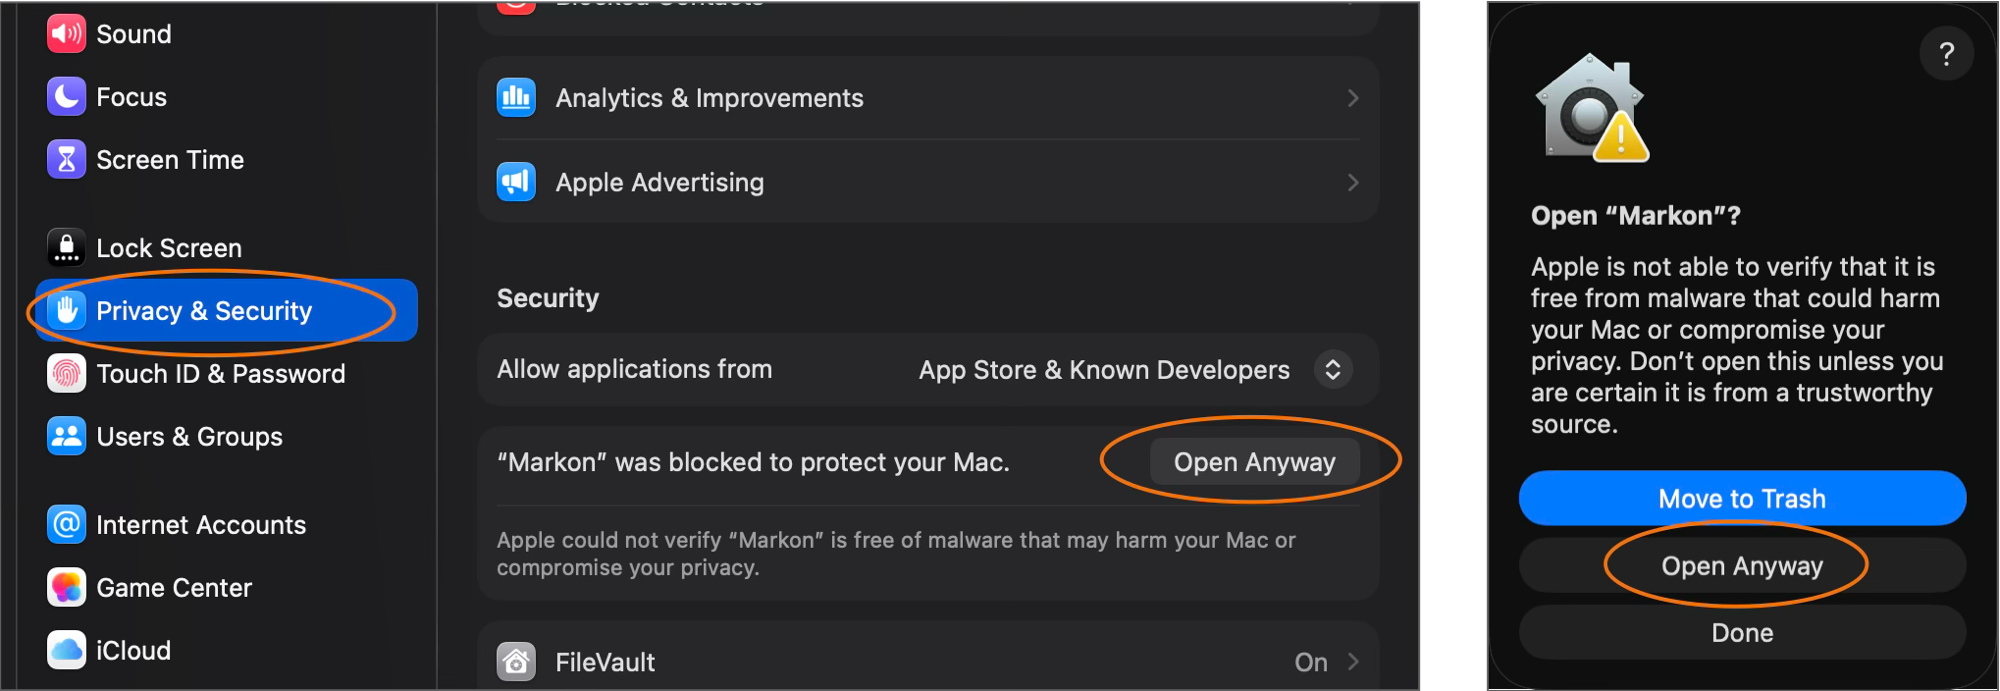This screenshot has height=691, width=2000.
Task: Click Open Anyway in the Markon dialog
Action: (x=1742, y=566)
